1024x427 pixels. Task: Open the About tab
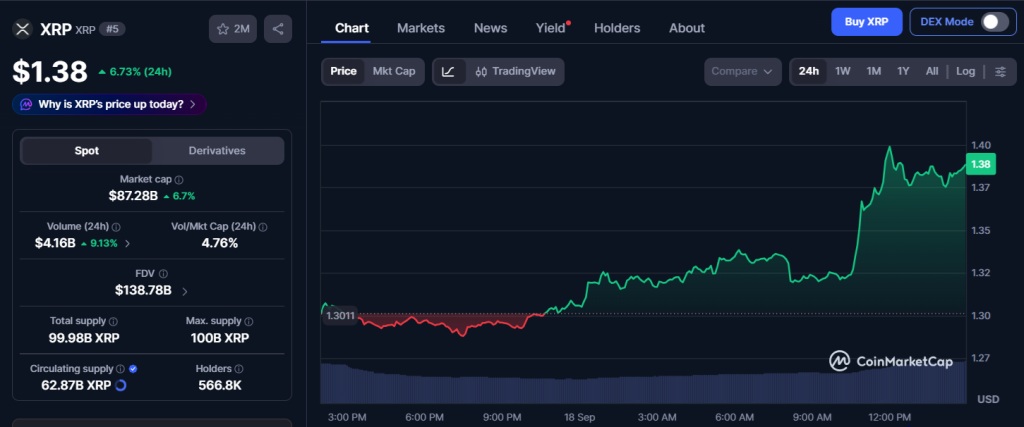click(686, 28)
